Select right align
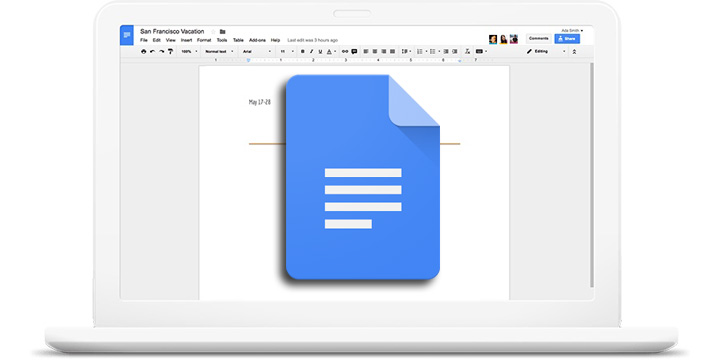This screenshot has height=360, width=720. point(383,51)
